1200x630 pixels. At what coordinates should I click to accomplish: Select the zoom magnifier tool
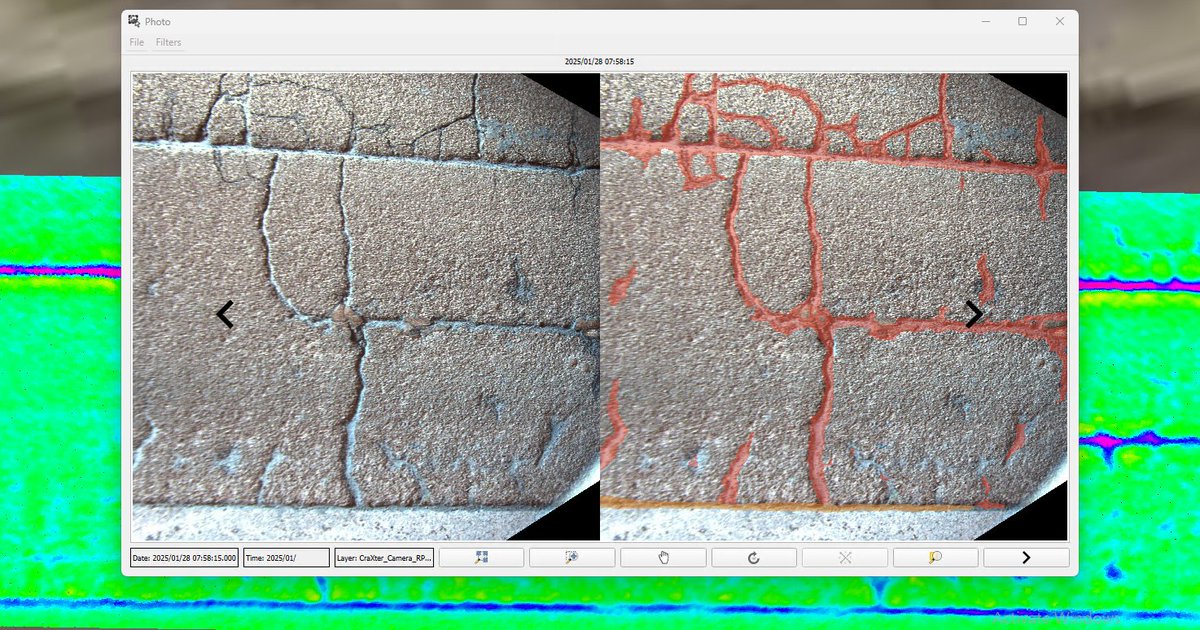572,557
